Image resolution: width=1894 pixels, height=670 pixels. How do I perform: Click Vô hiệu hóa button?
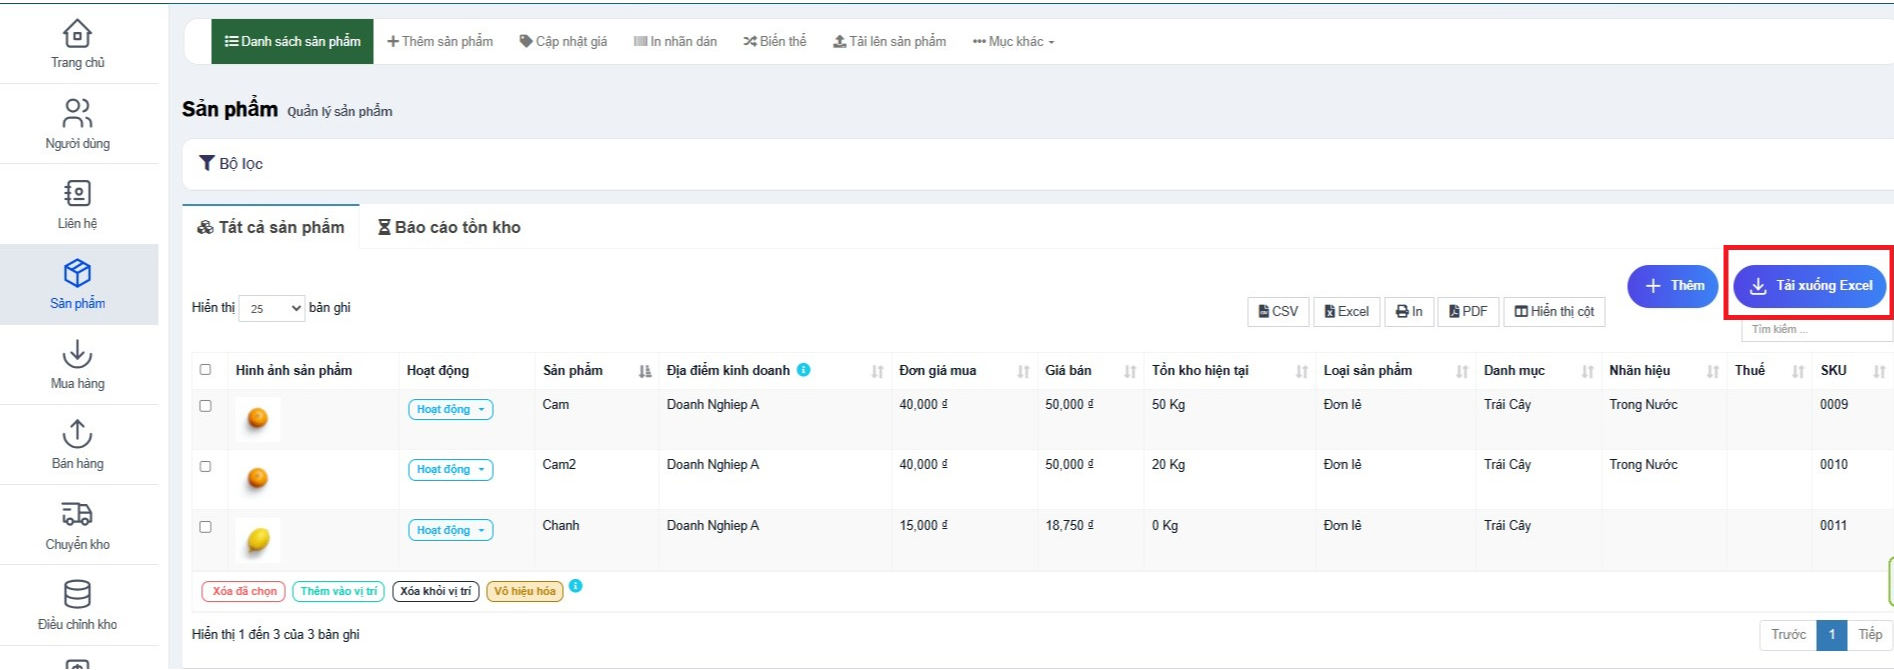525,592
